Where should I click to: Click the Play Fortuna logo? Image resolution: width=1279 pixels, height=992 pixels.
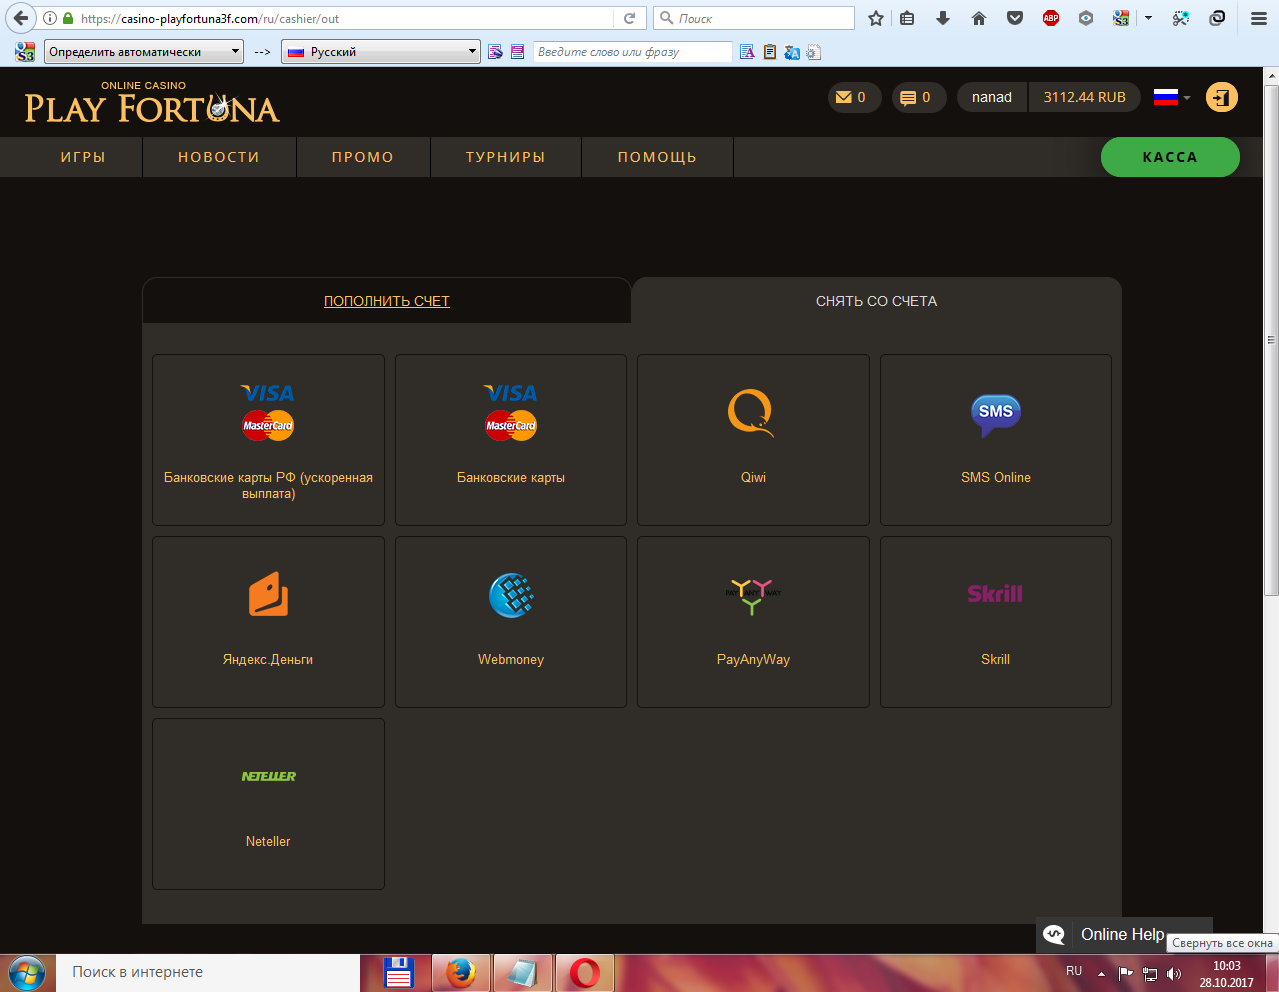tap(152, 103)
